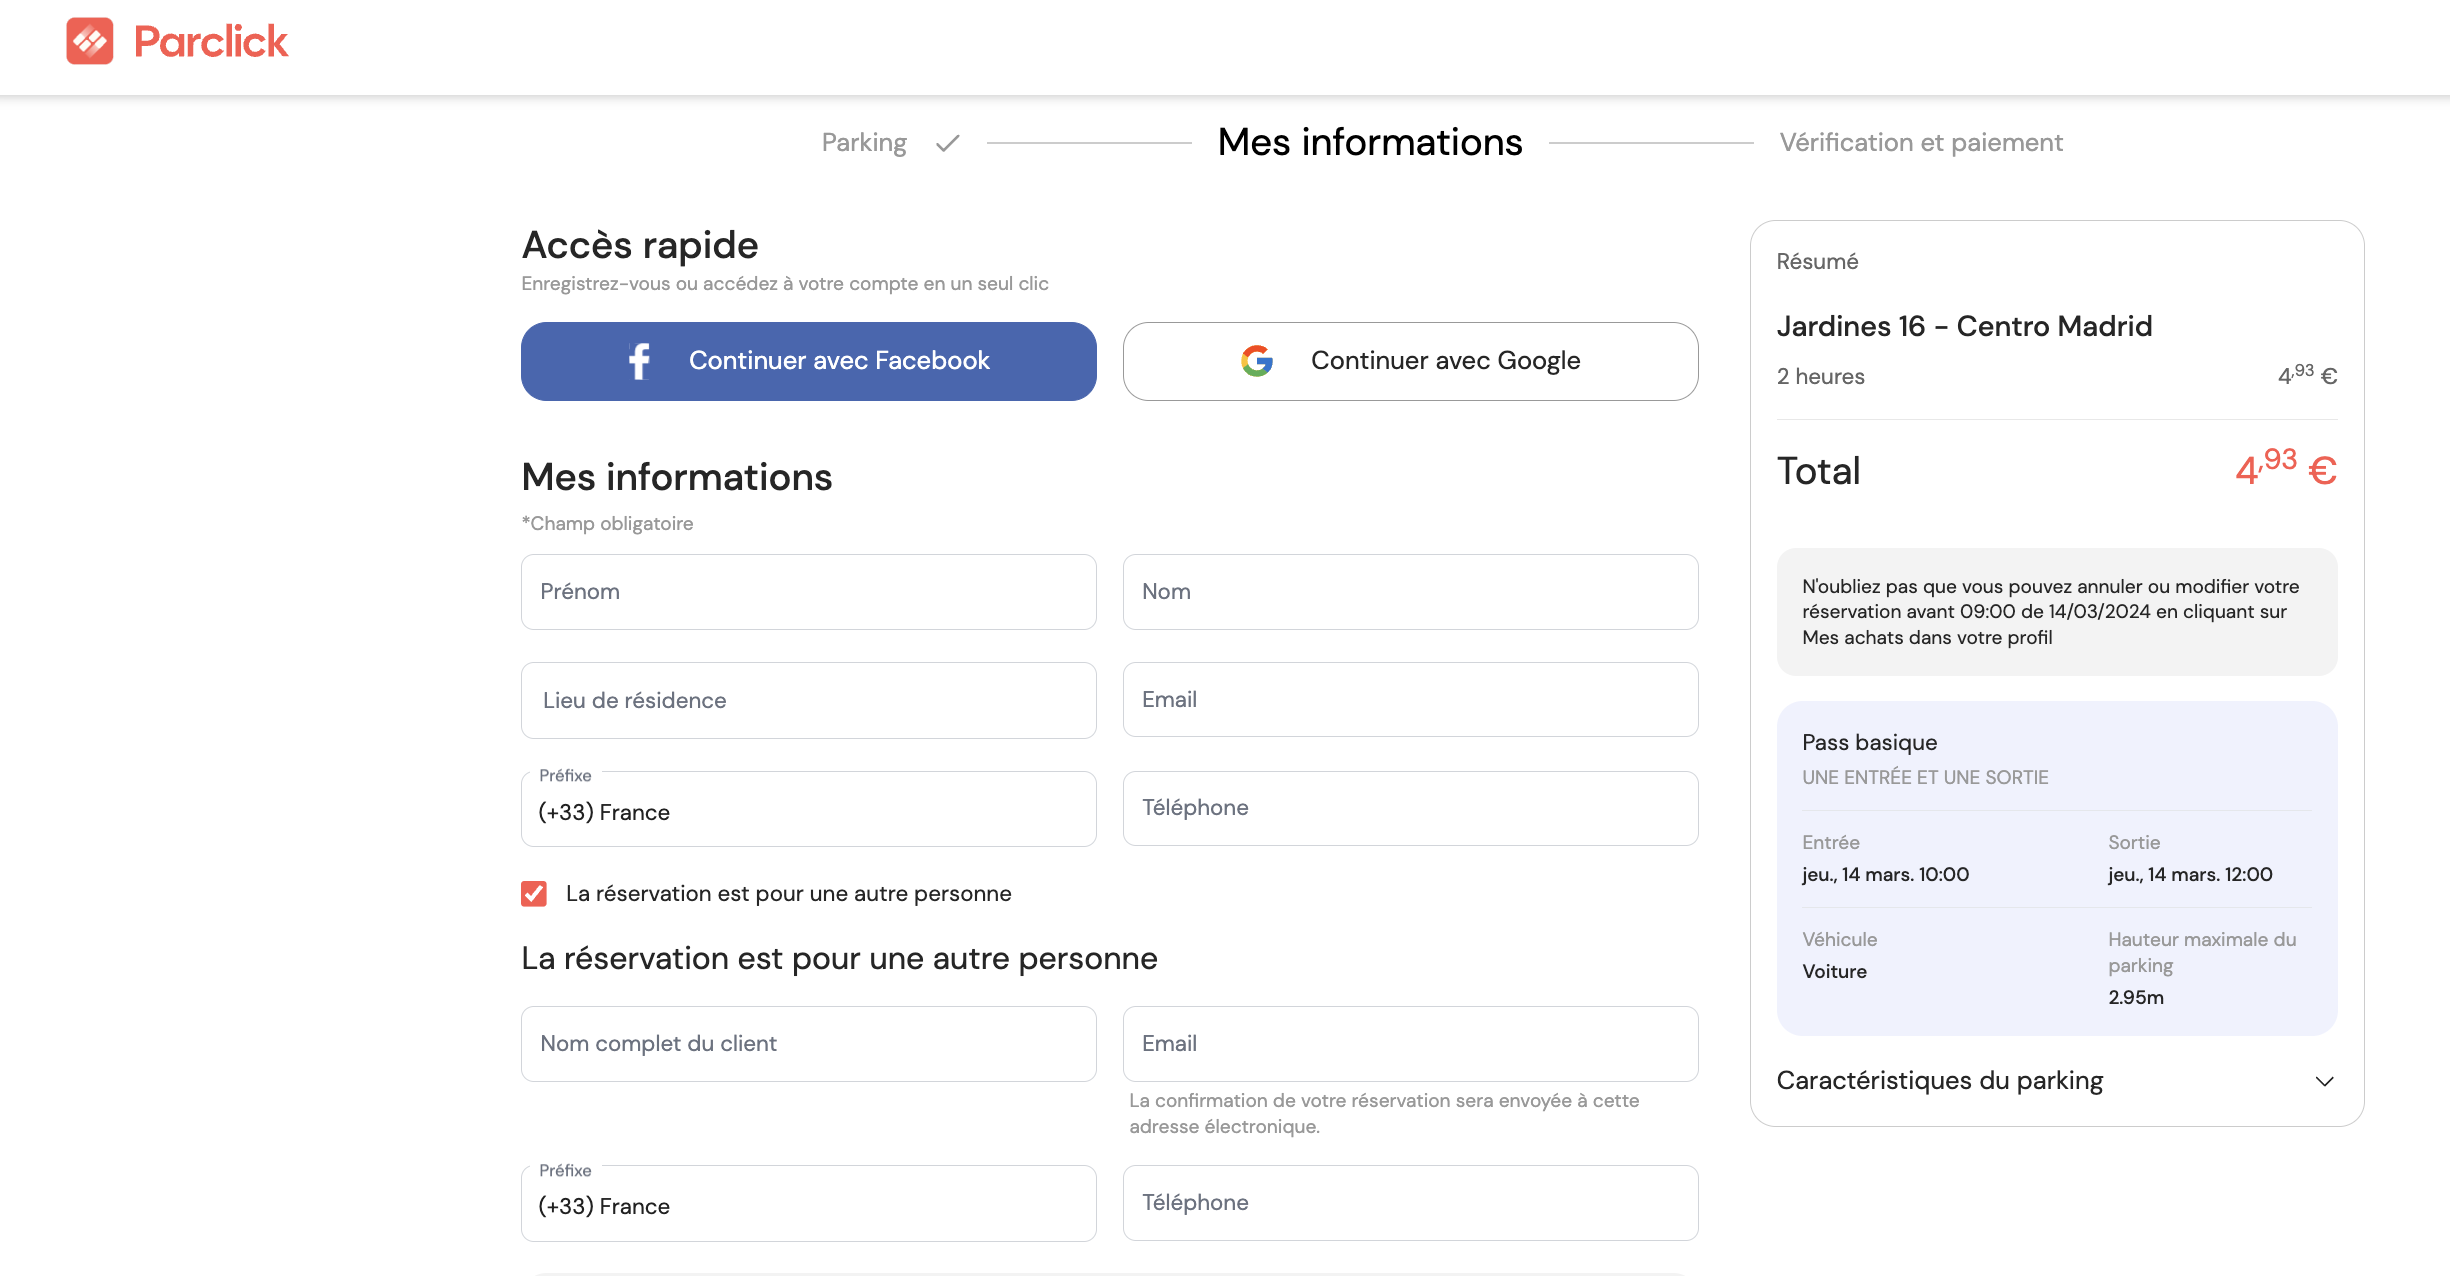2450x1276 pixels.
Task: Focus the first Téléphone field
Action: tap(1410, 808)
